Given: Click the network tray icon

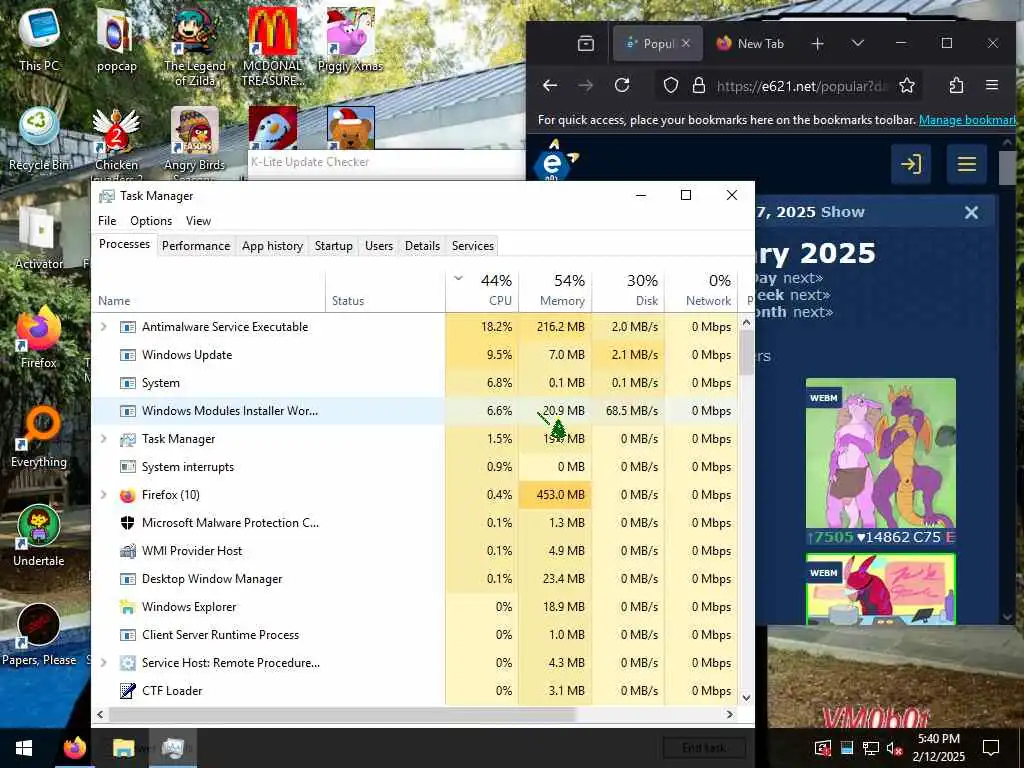Looking at the screenshot, I should [x=870, y=748].
